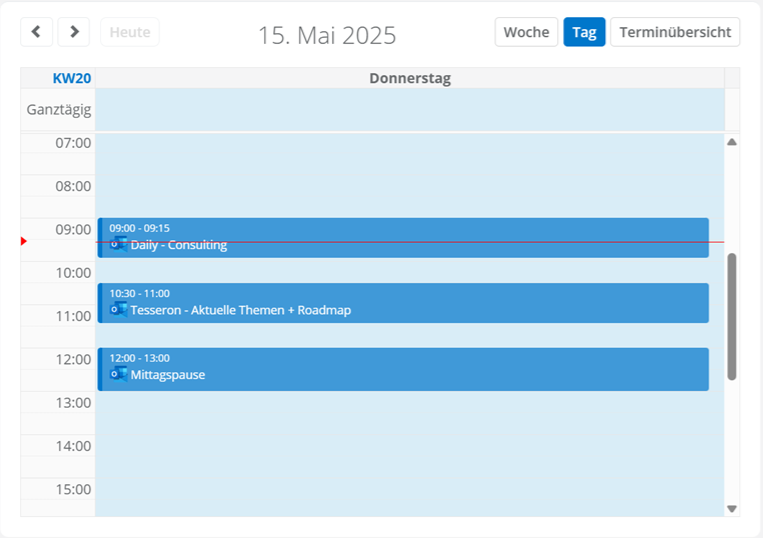Click the Ganztägig all-day row
This screenshot has width=763, height=538.
[x=408, y=110]
